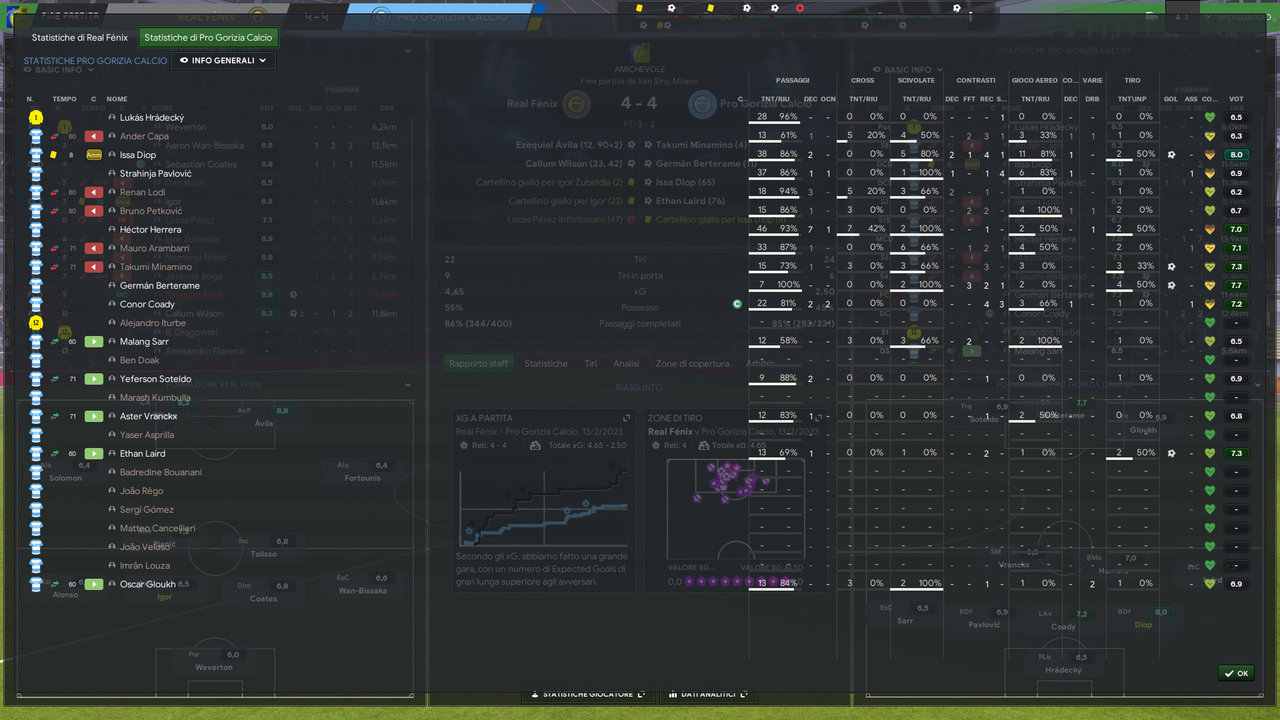Screen dimensions: 1280x720
Task: Select the Statistiche di Pro Gorizia Calcio tab
Action: tap(208, 38)
